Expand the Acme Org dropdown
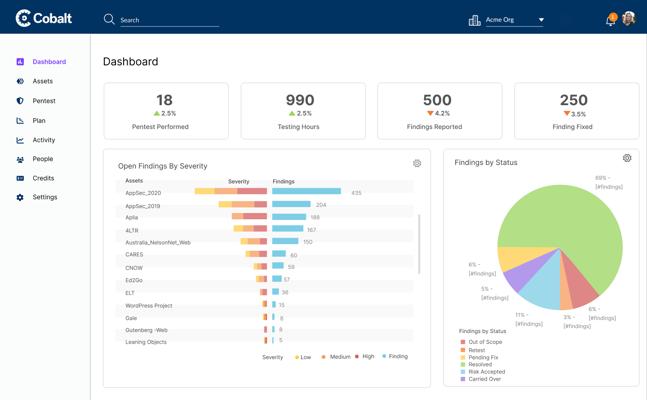647x400 pixels. [x=541, y=20]
